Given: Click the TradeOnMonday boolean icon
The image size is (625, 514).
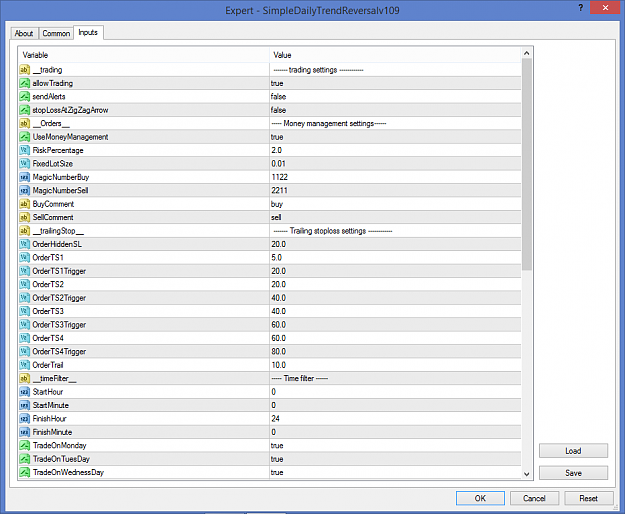Looking at the screenshot, I should [x=25, y=445].
